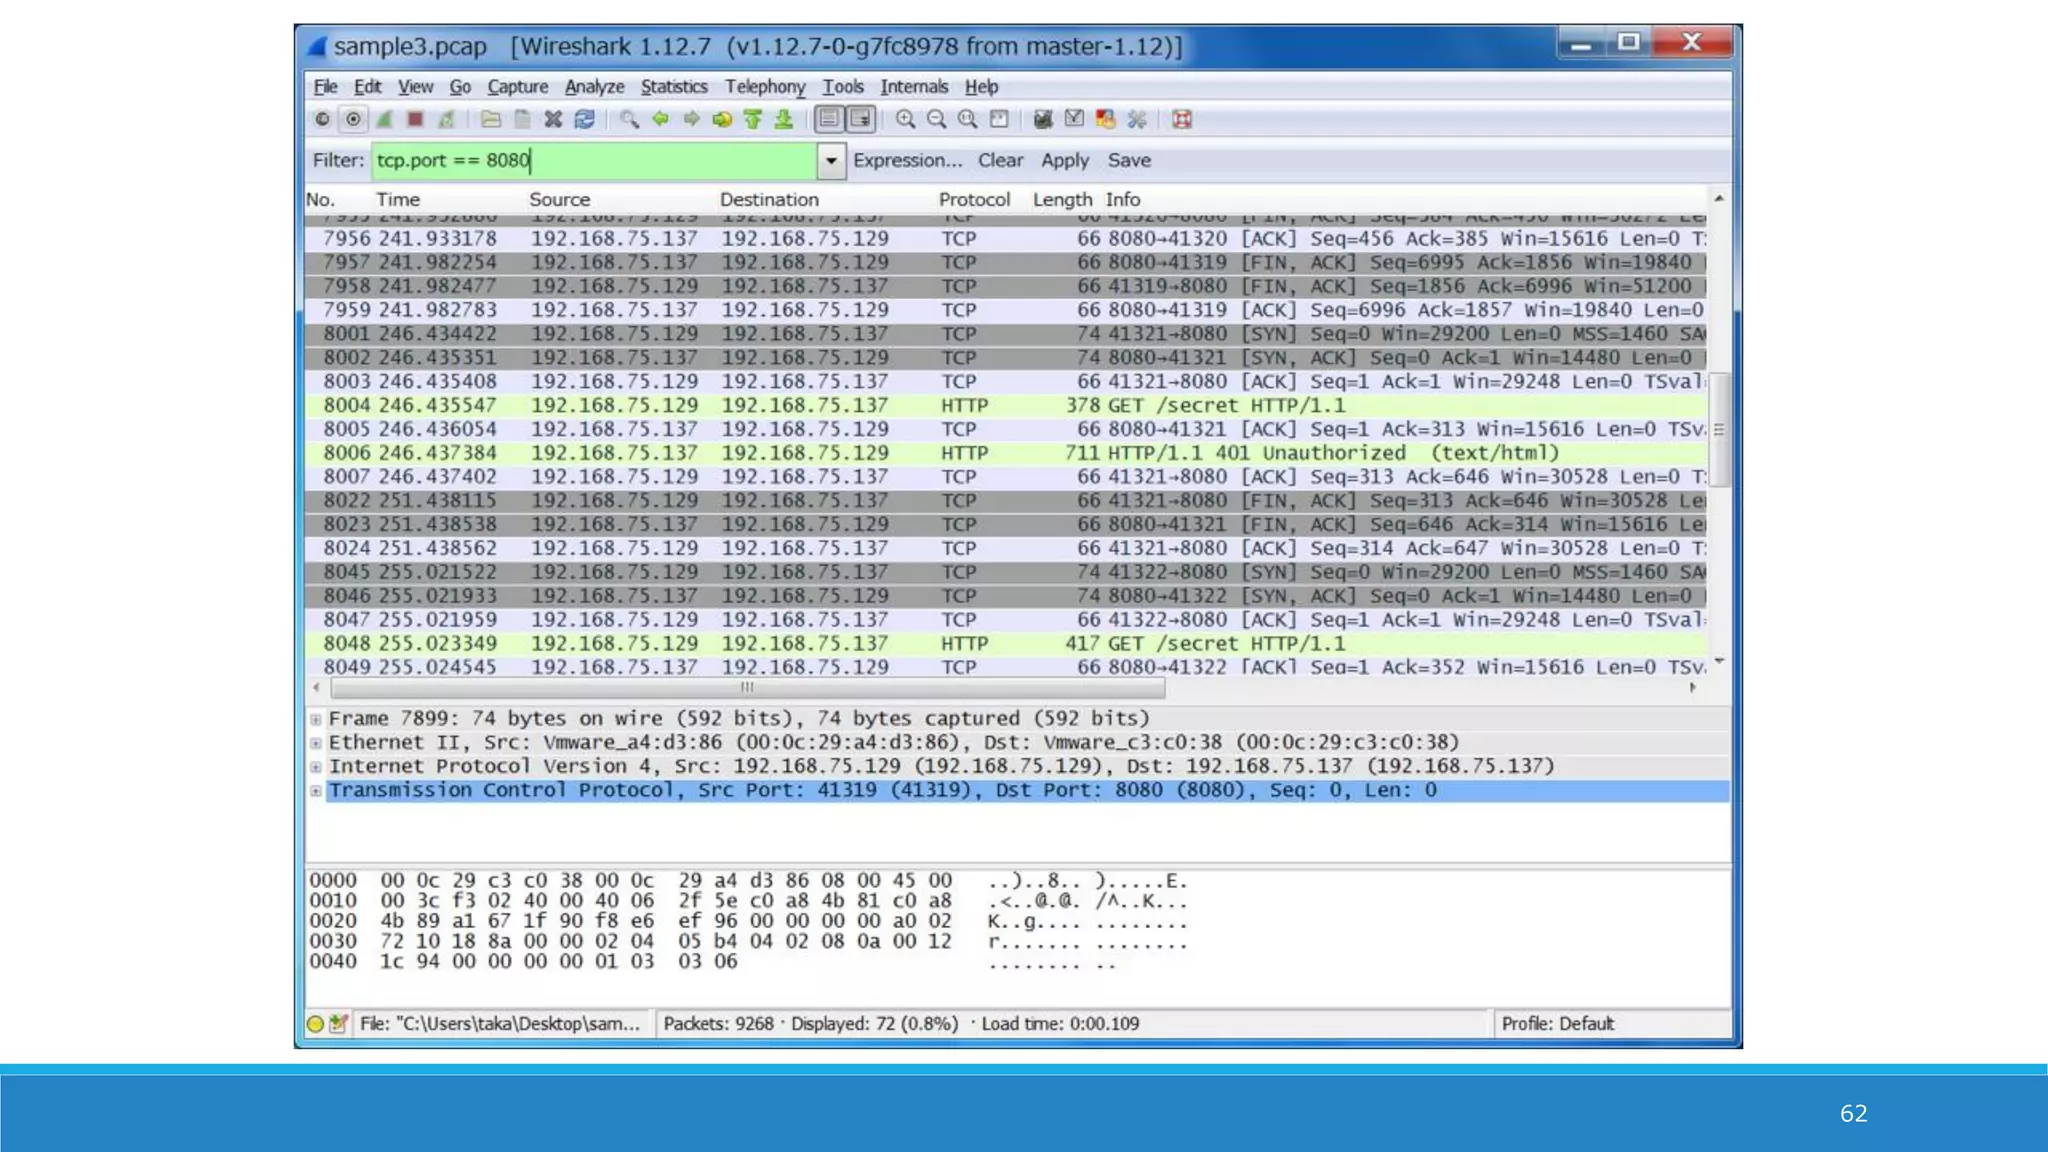Click the Find packet magnifier icon

[629, 120]
